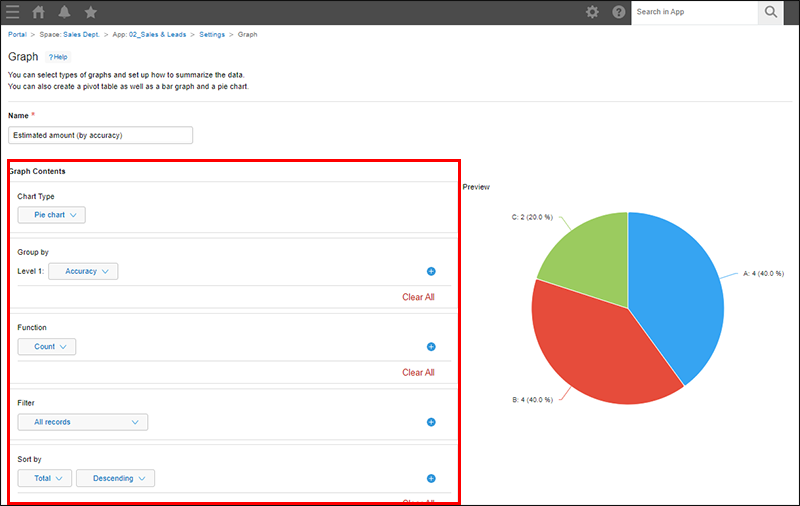
Task: Click the blue pie slice A
Action: pos(675,290)
